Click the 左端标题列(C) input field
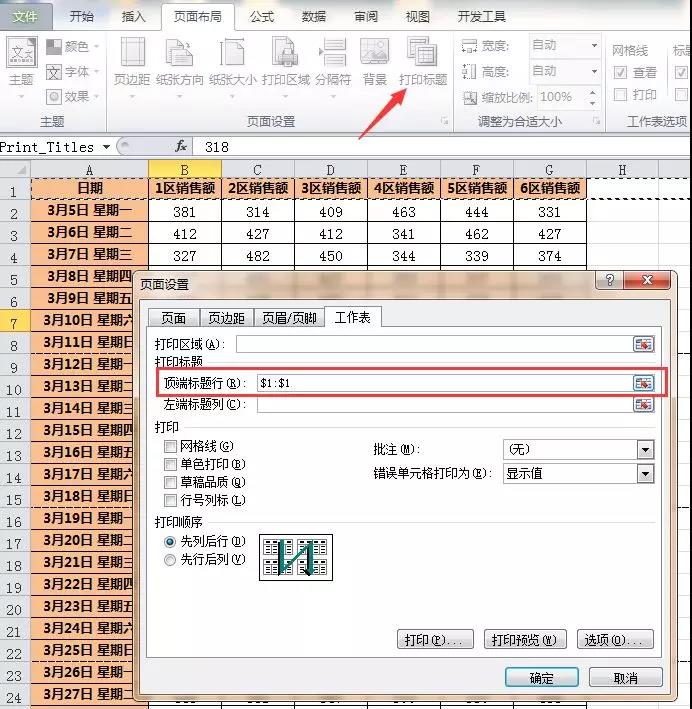 (445, 404)
